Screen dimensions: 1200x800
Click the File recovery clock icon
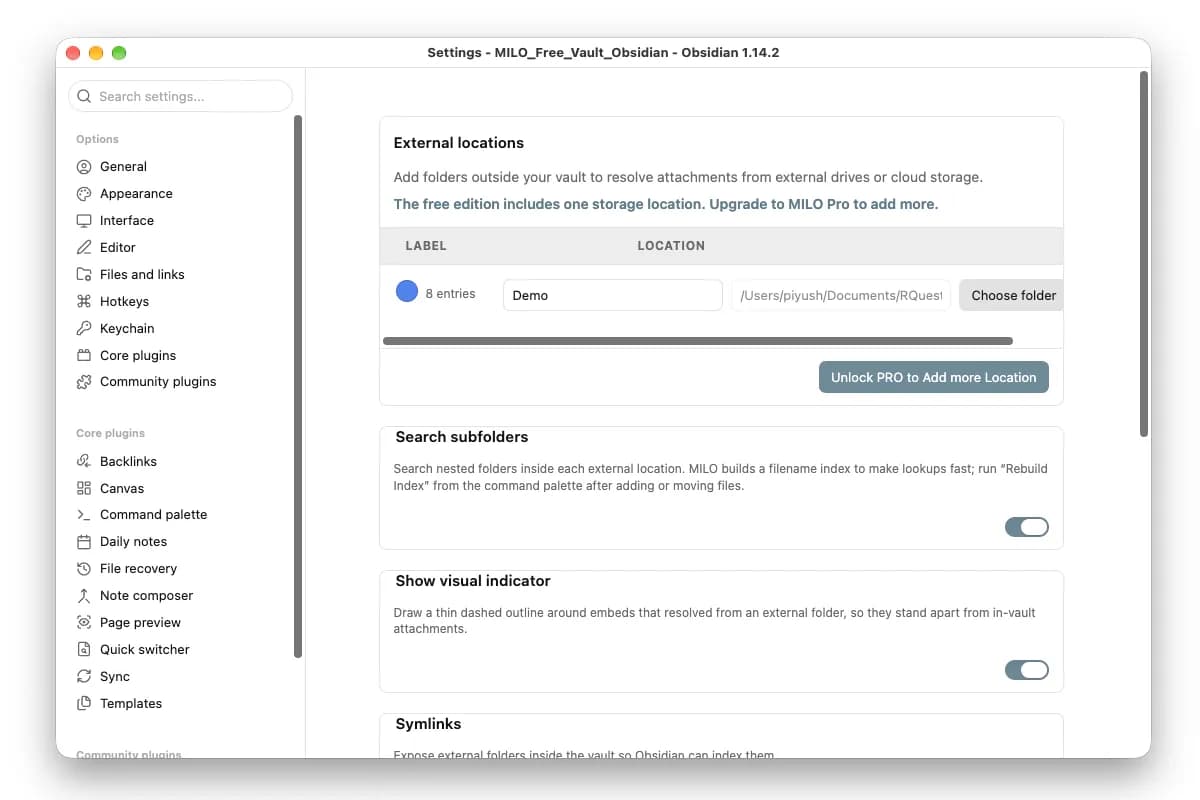[84, 569]
